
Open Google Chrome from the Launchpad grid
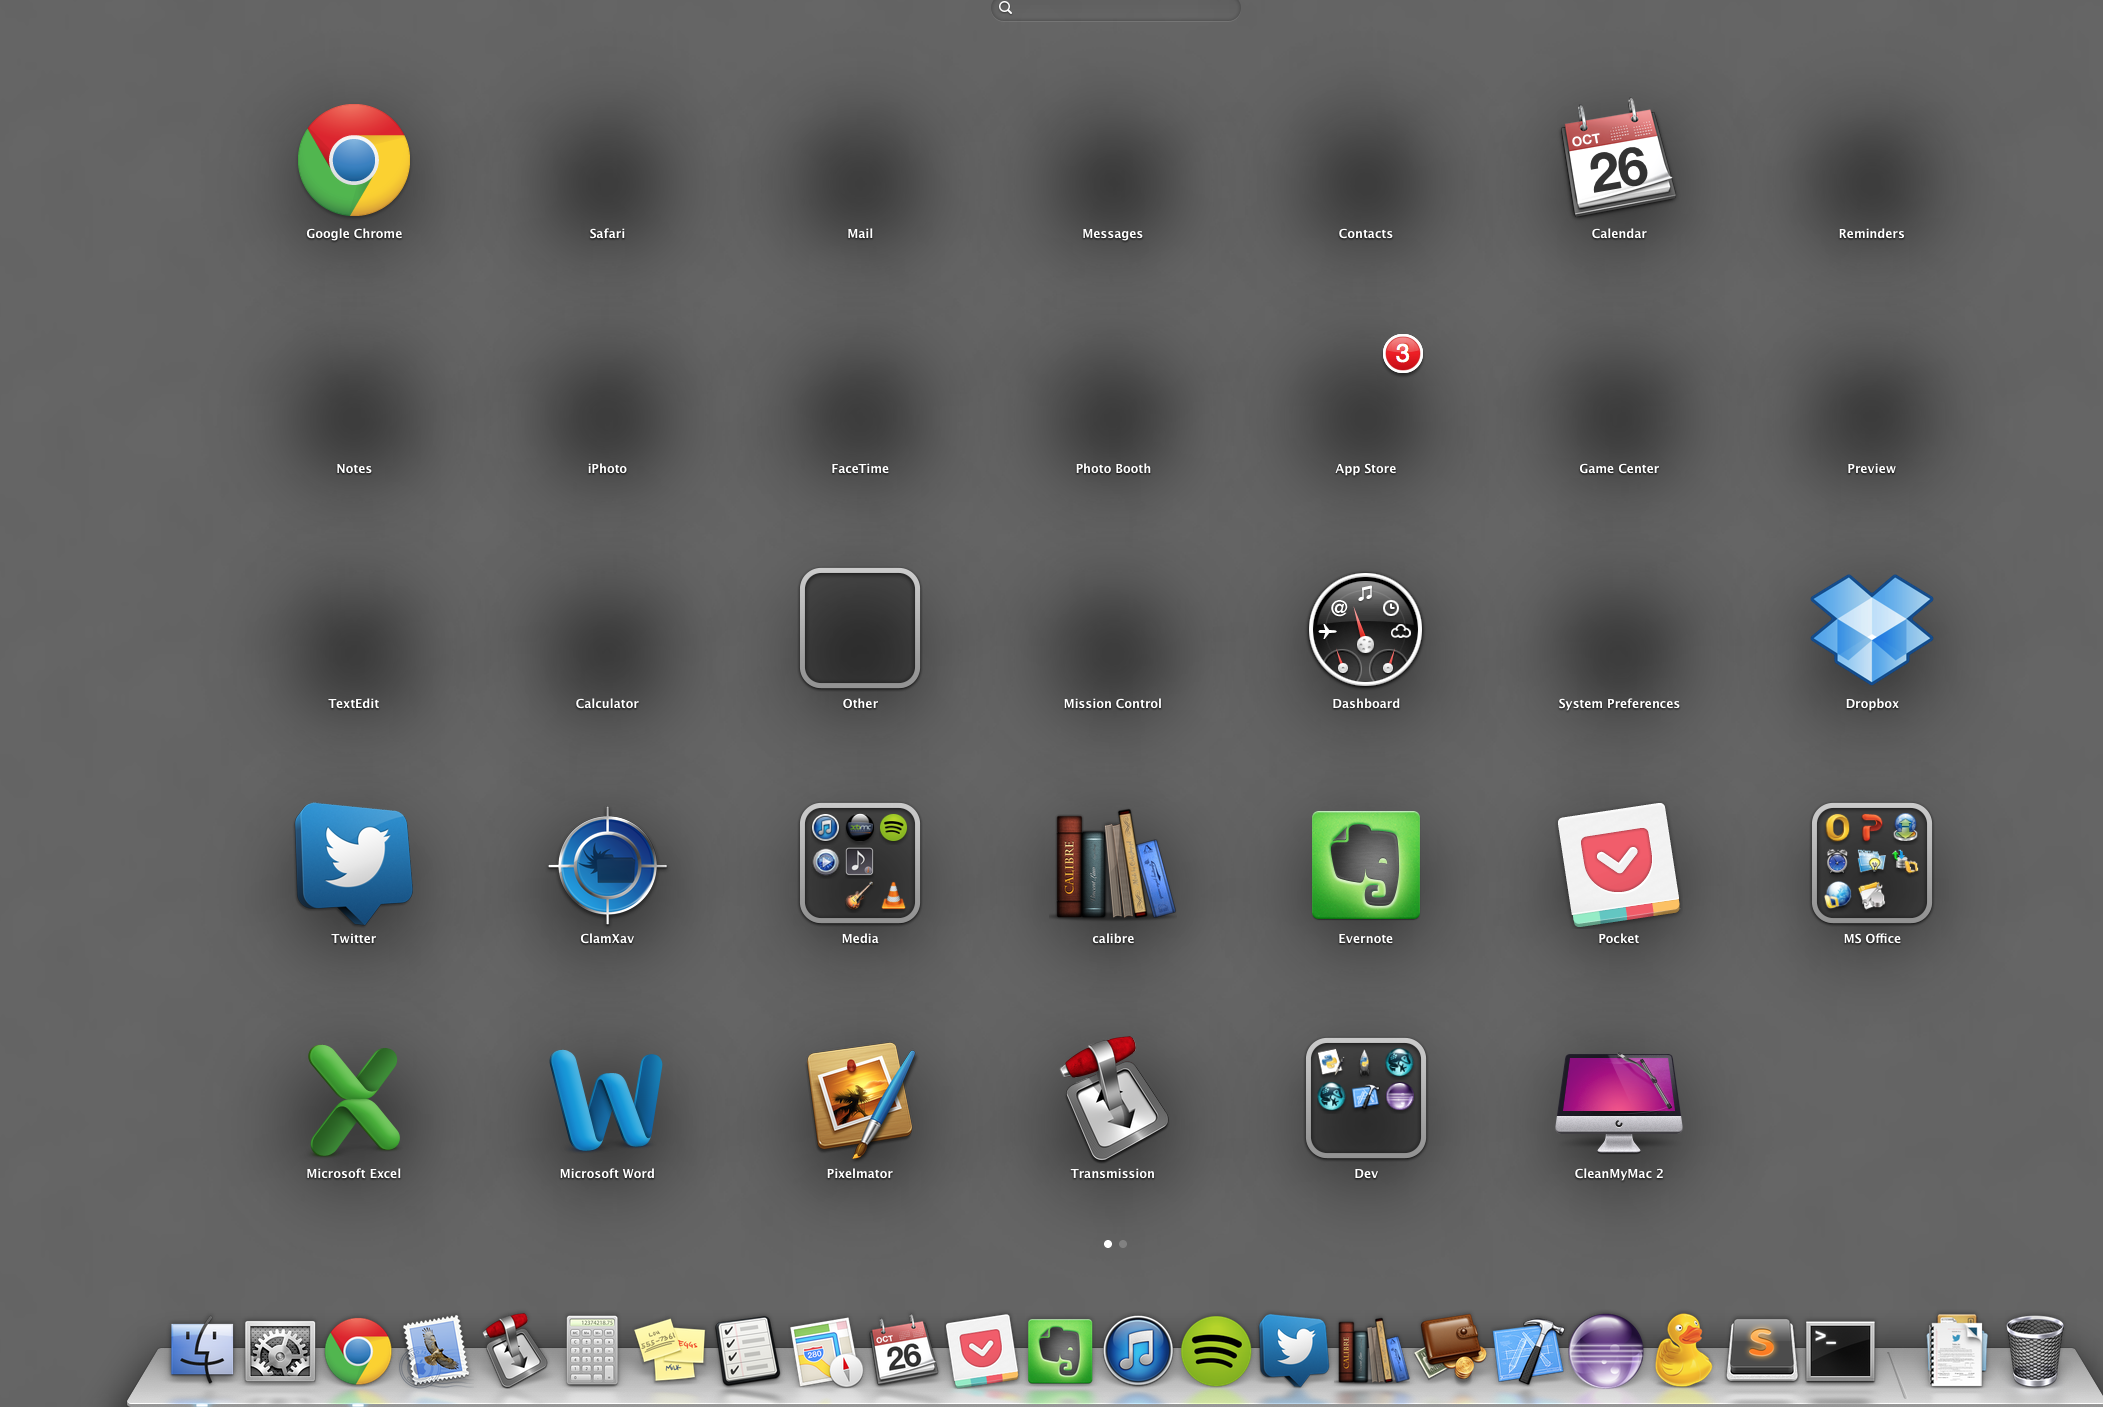point(354,160)
